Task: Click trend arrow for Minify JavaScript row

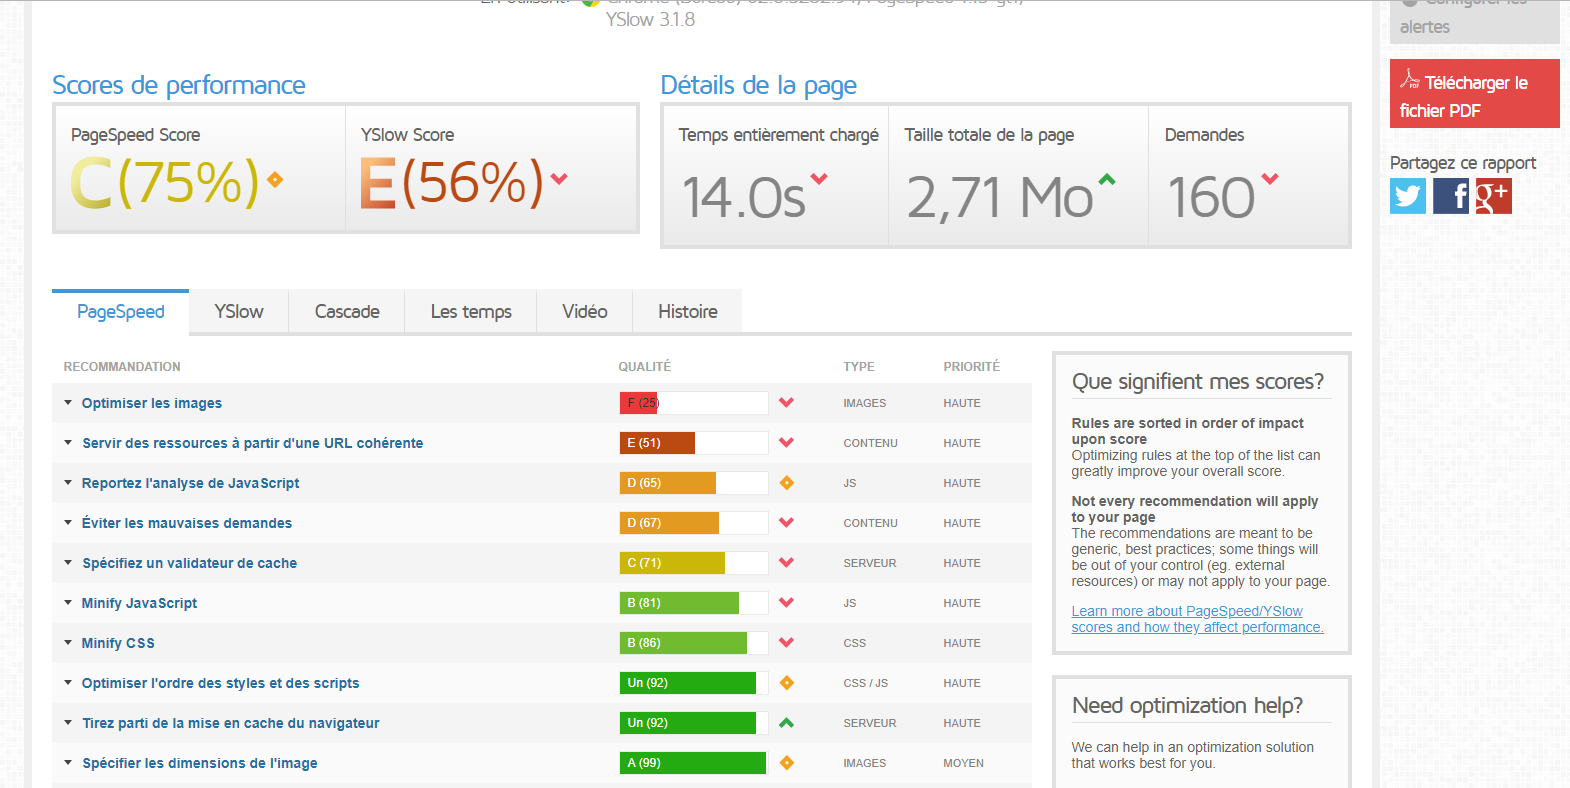Action: (x=787, y=603)
